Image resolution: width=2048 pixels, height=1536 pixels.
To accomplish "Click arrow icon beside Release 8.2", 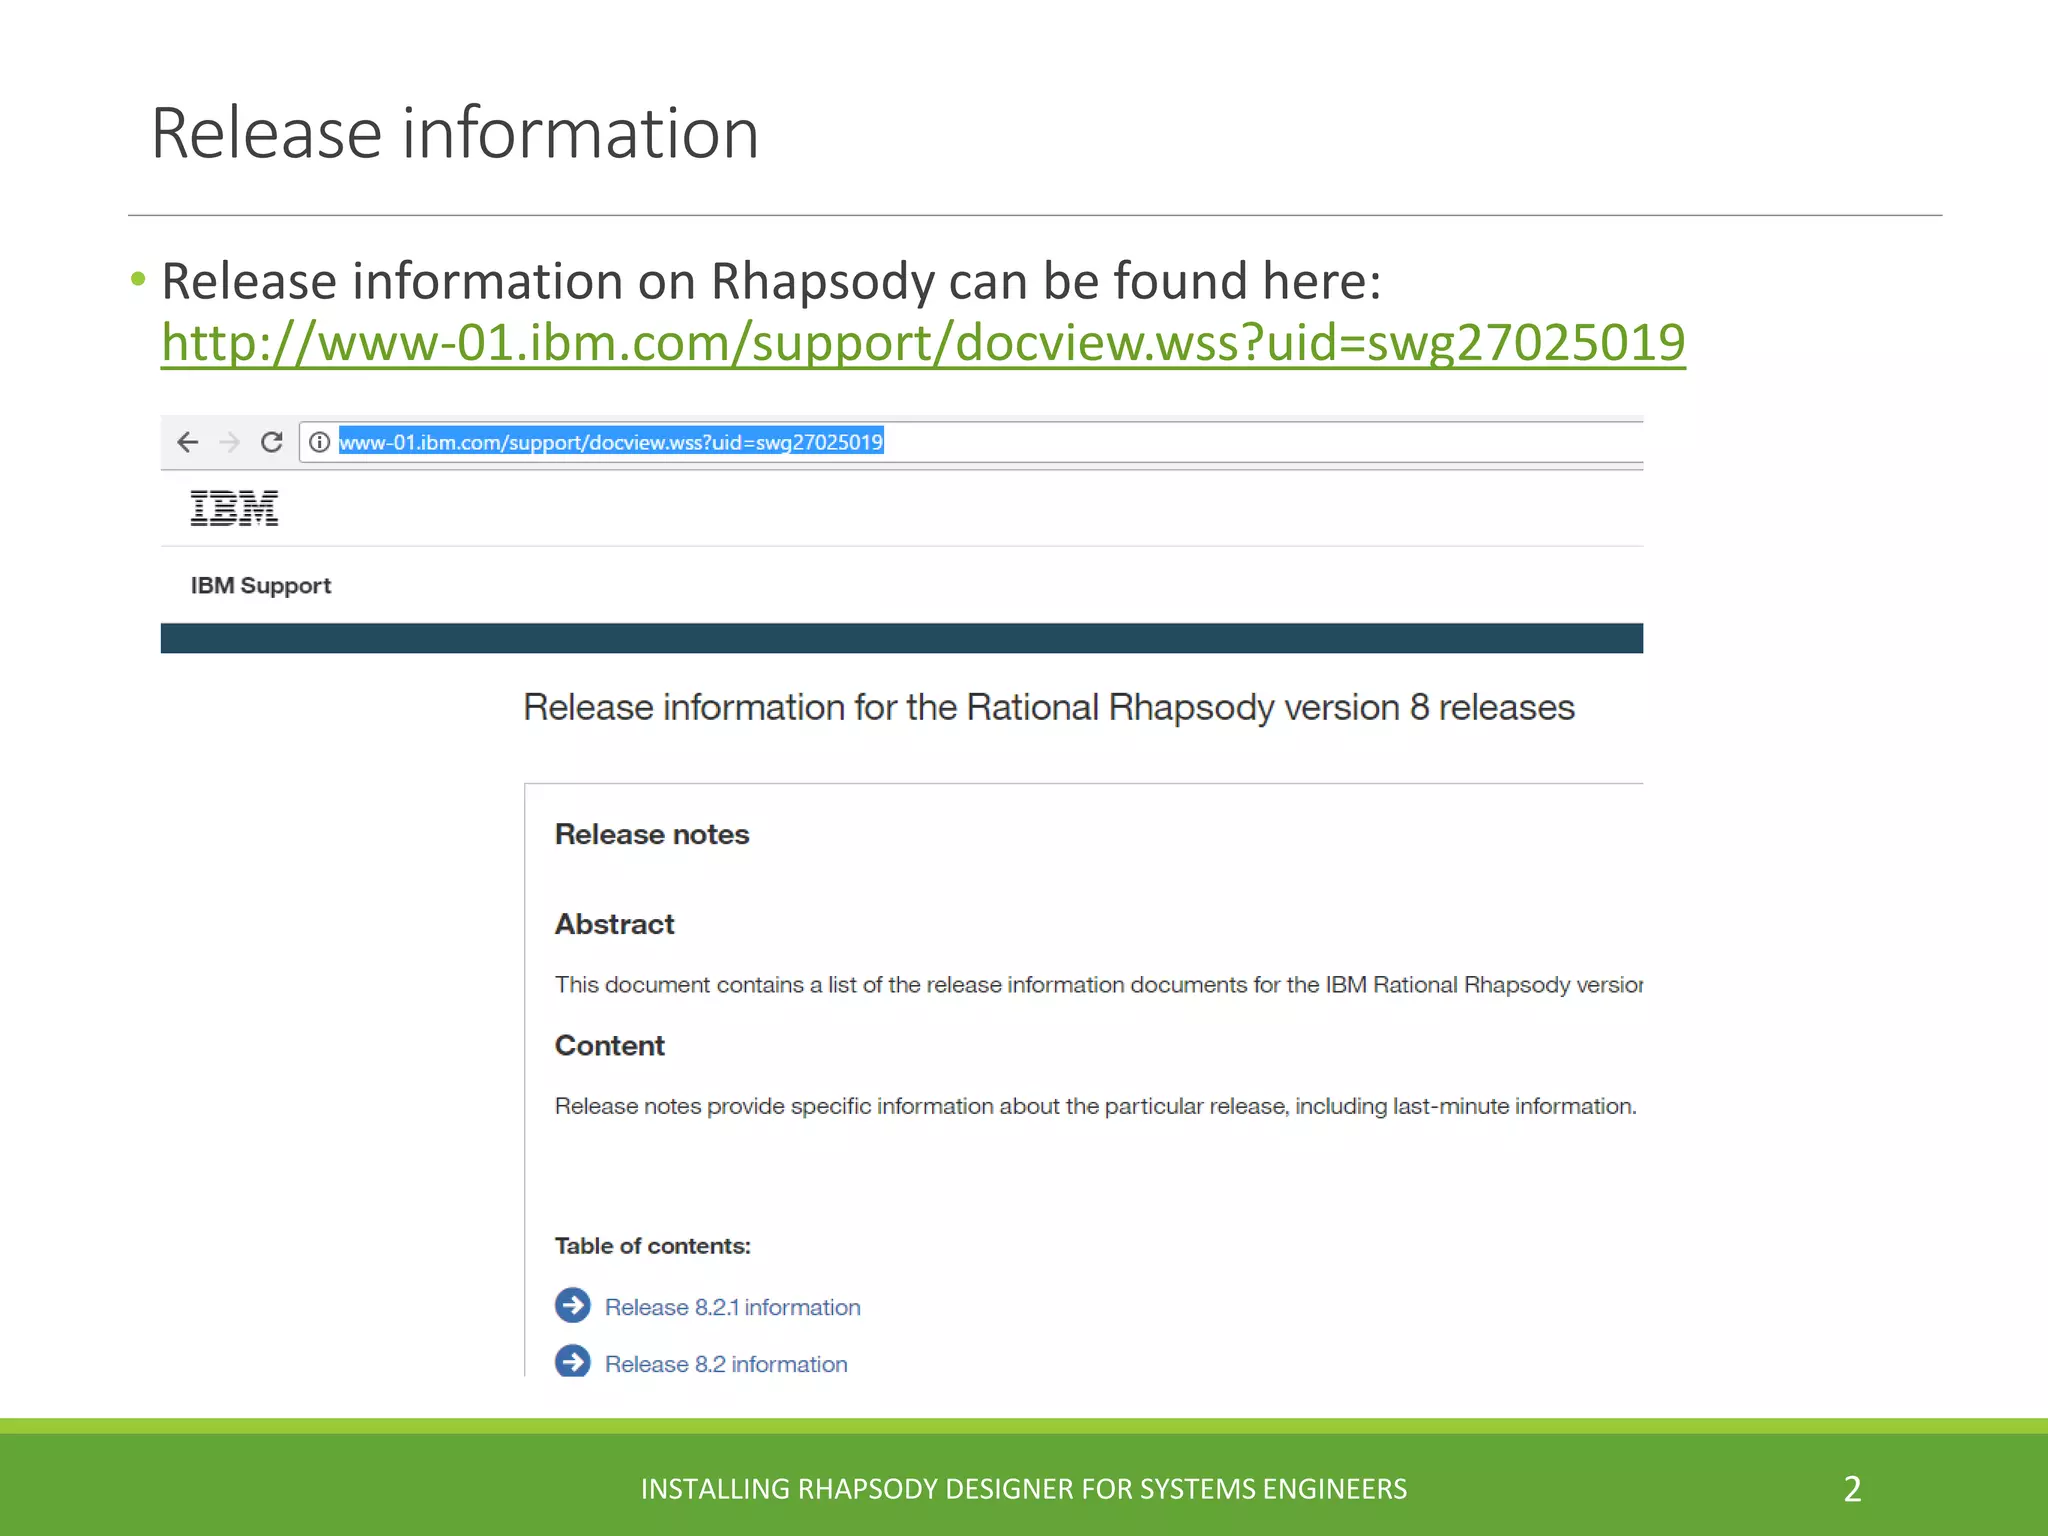I will (573, 1361).
